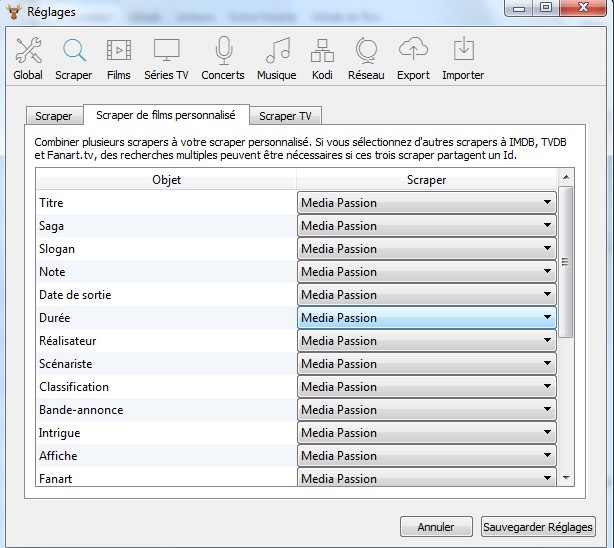Open the Kodi settings section
The image size is (614, 548).
[322, 58]
